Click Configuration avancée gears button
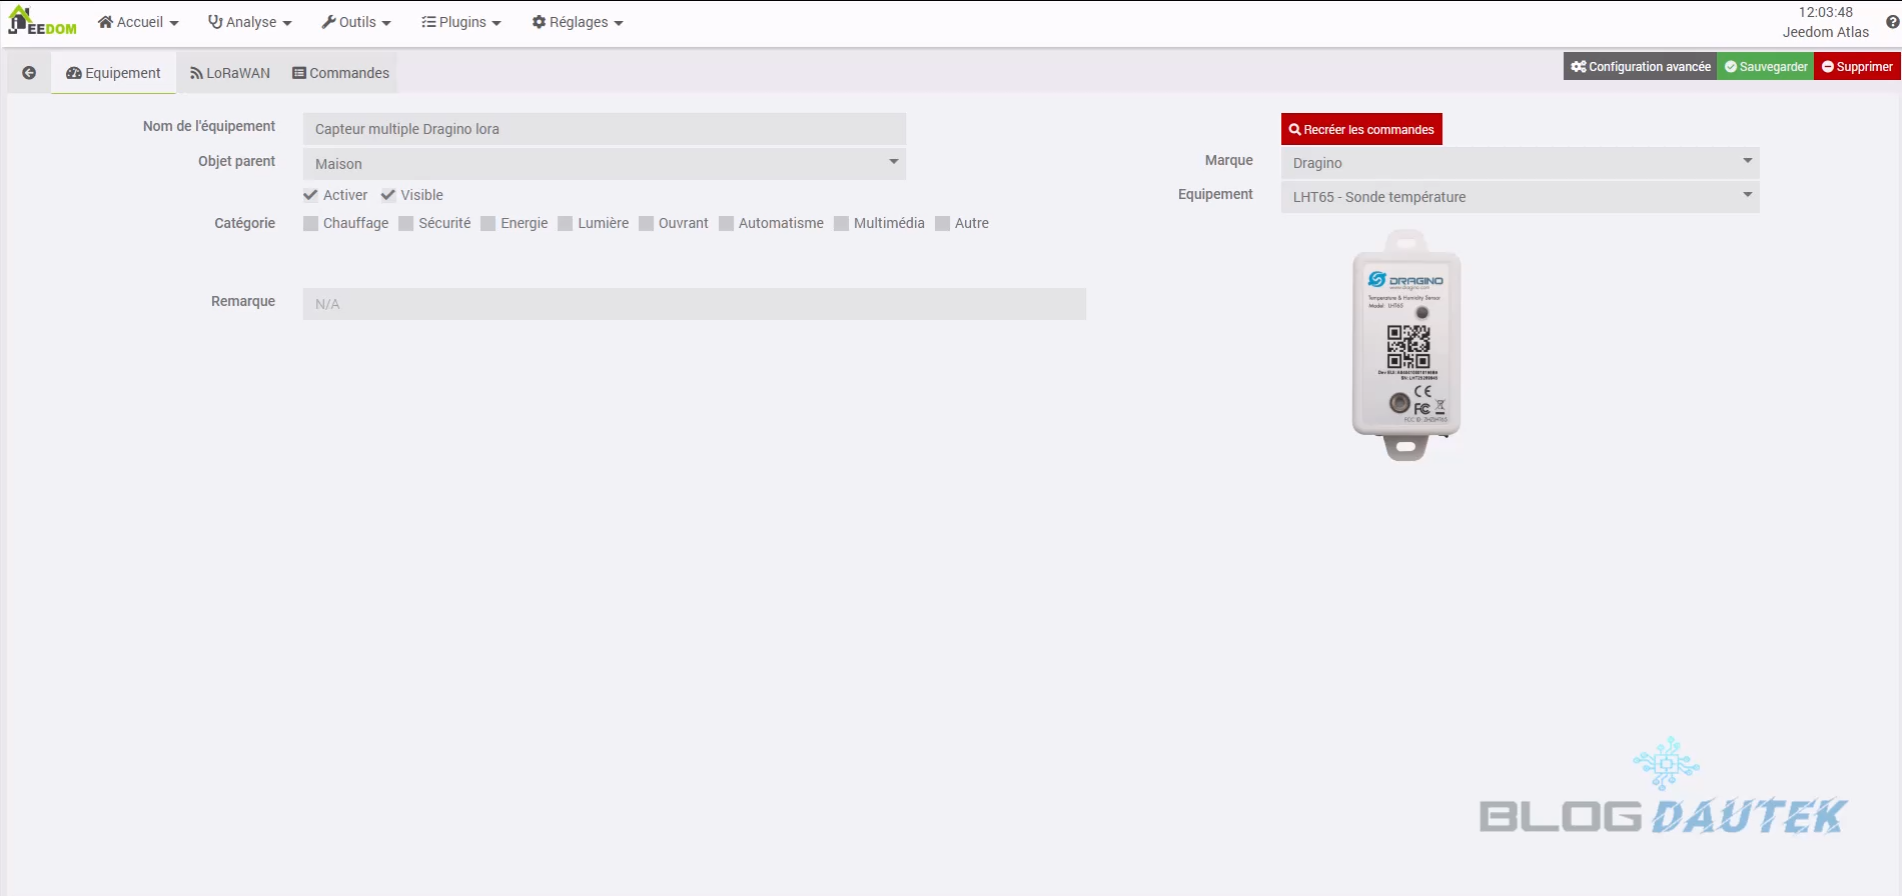 (x=1640, y=67)
